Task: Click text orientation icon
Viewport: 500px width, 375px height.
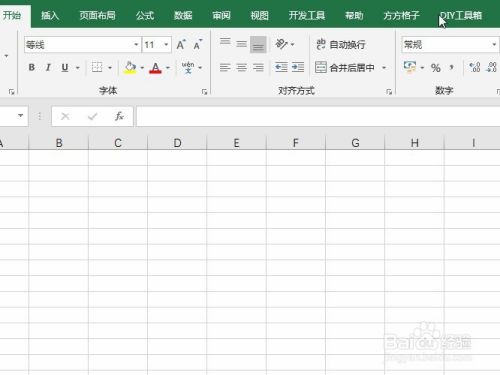Action: click(x=281, y=44)
